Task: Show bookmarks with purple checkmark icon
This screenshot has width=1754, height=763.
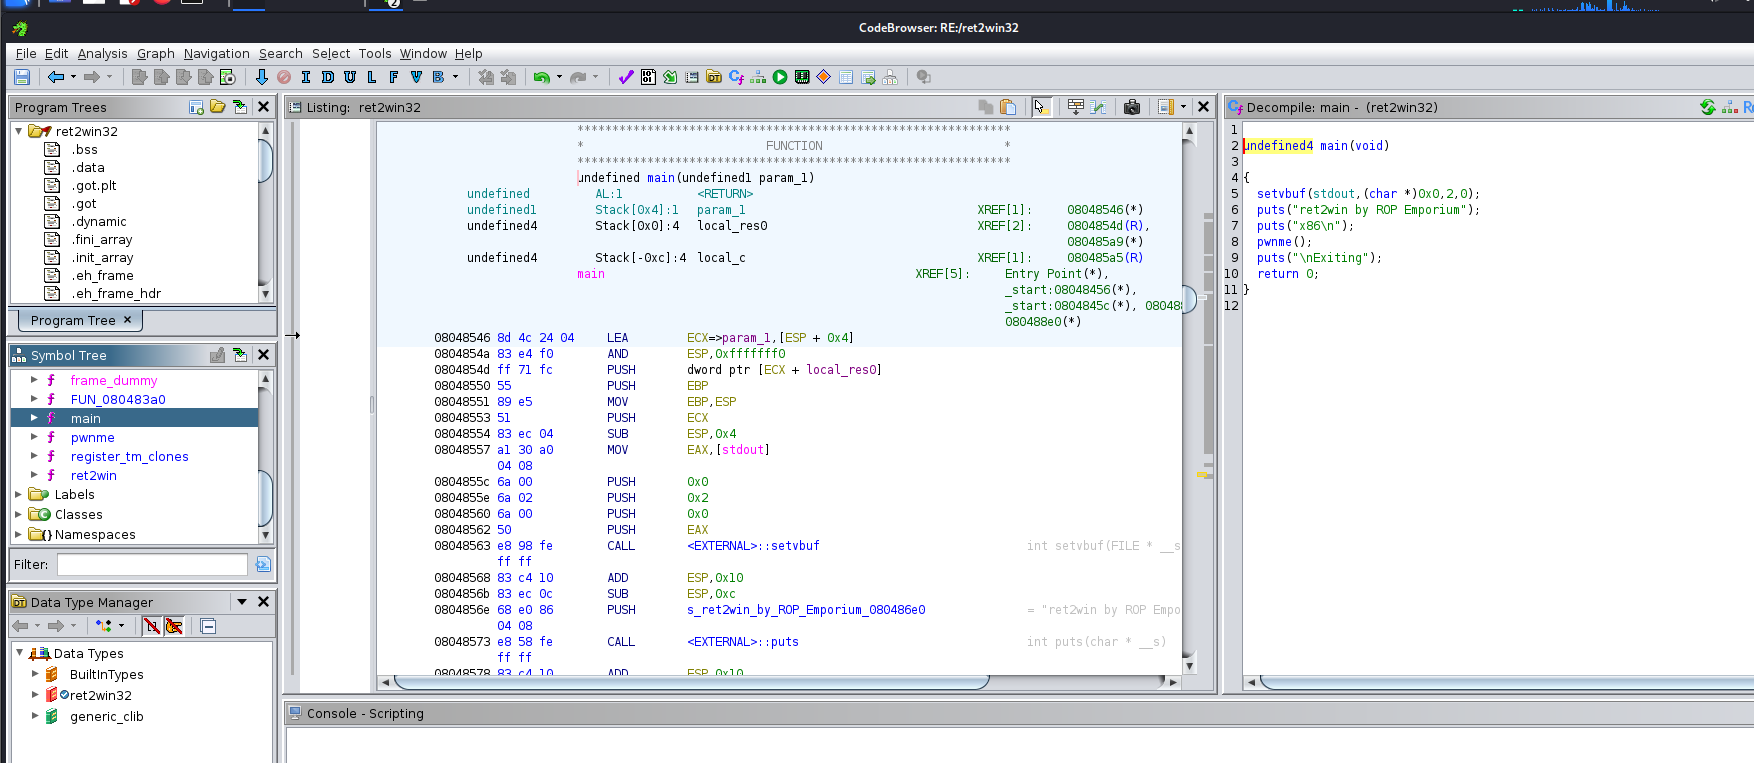Action: 626,77
